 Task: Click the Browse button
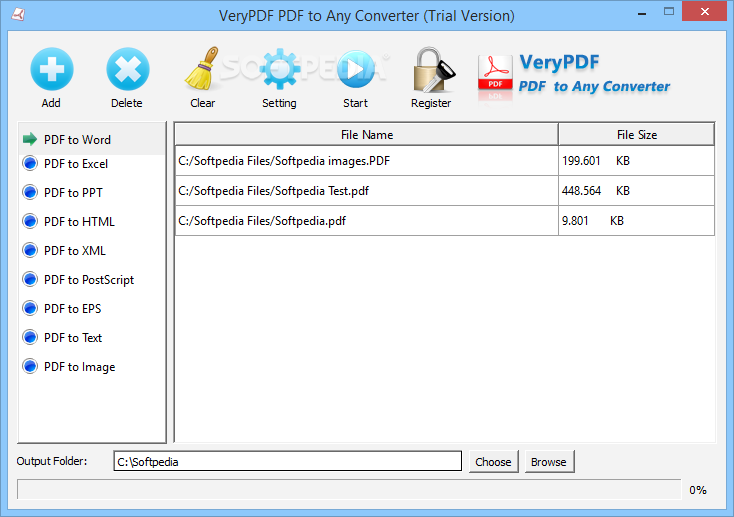tap(549, 462)
